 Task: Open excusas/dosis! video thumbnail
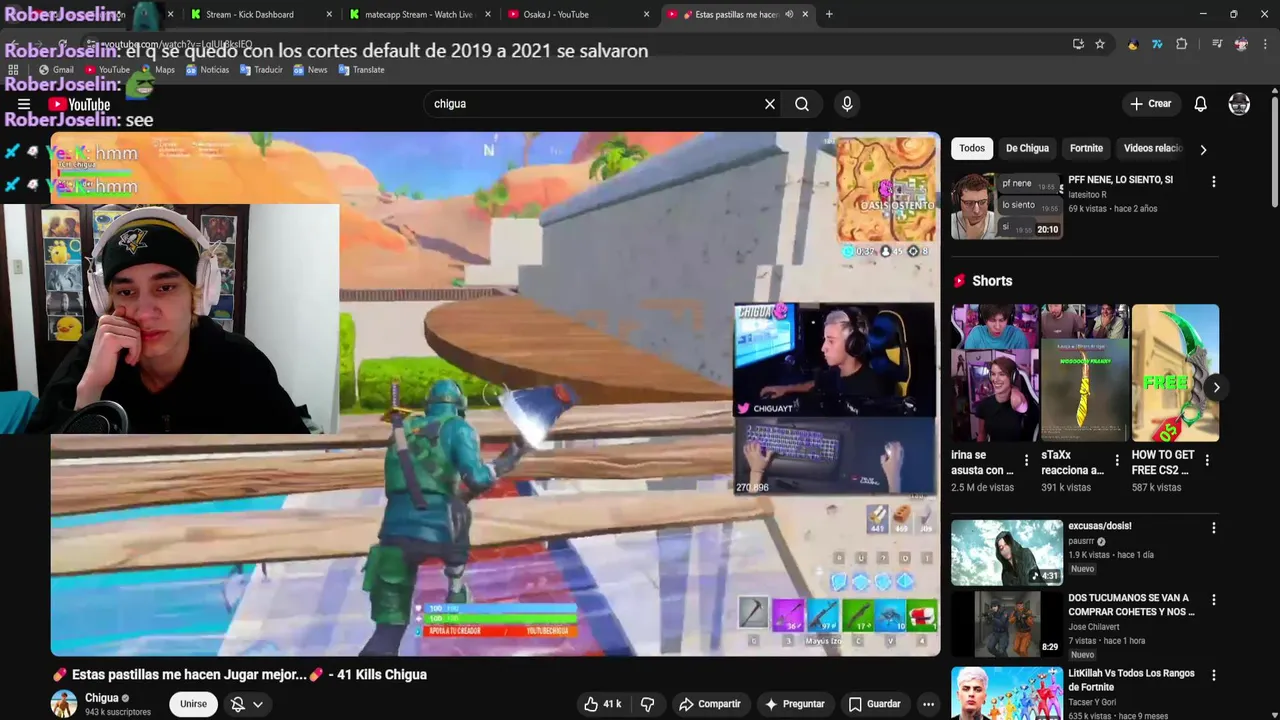[x=1006, y=552]
